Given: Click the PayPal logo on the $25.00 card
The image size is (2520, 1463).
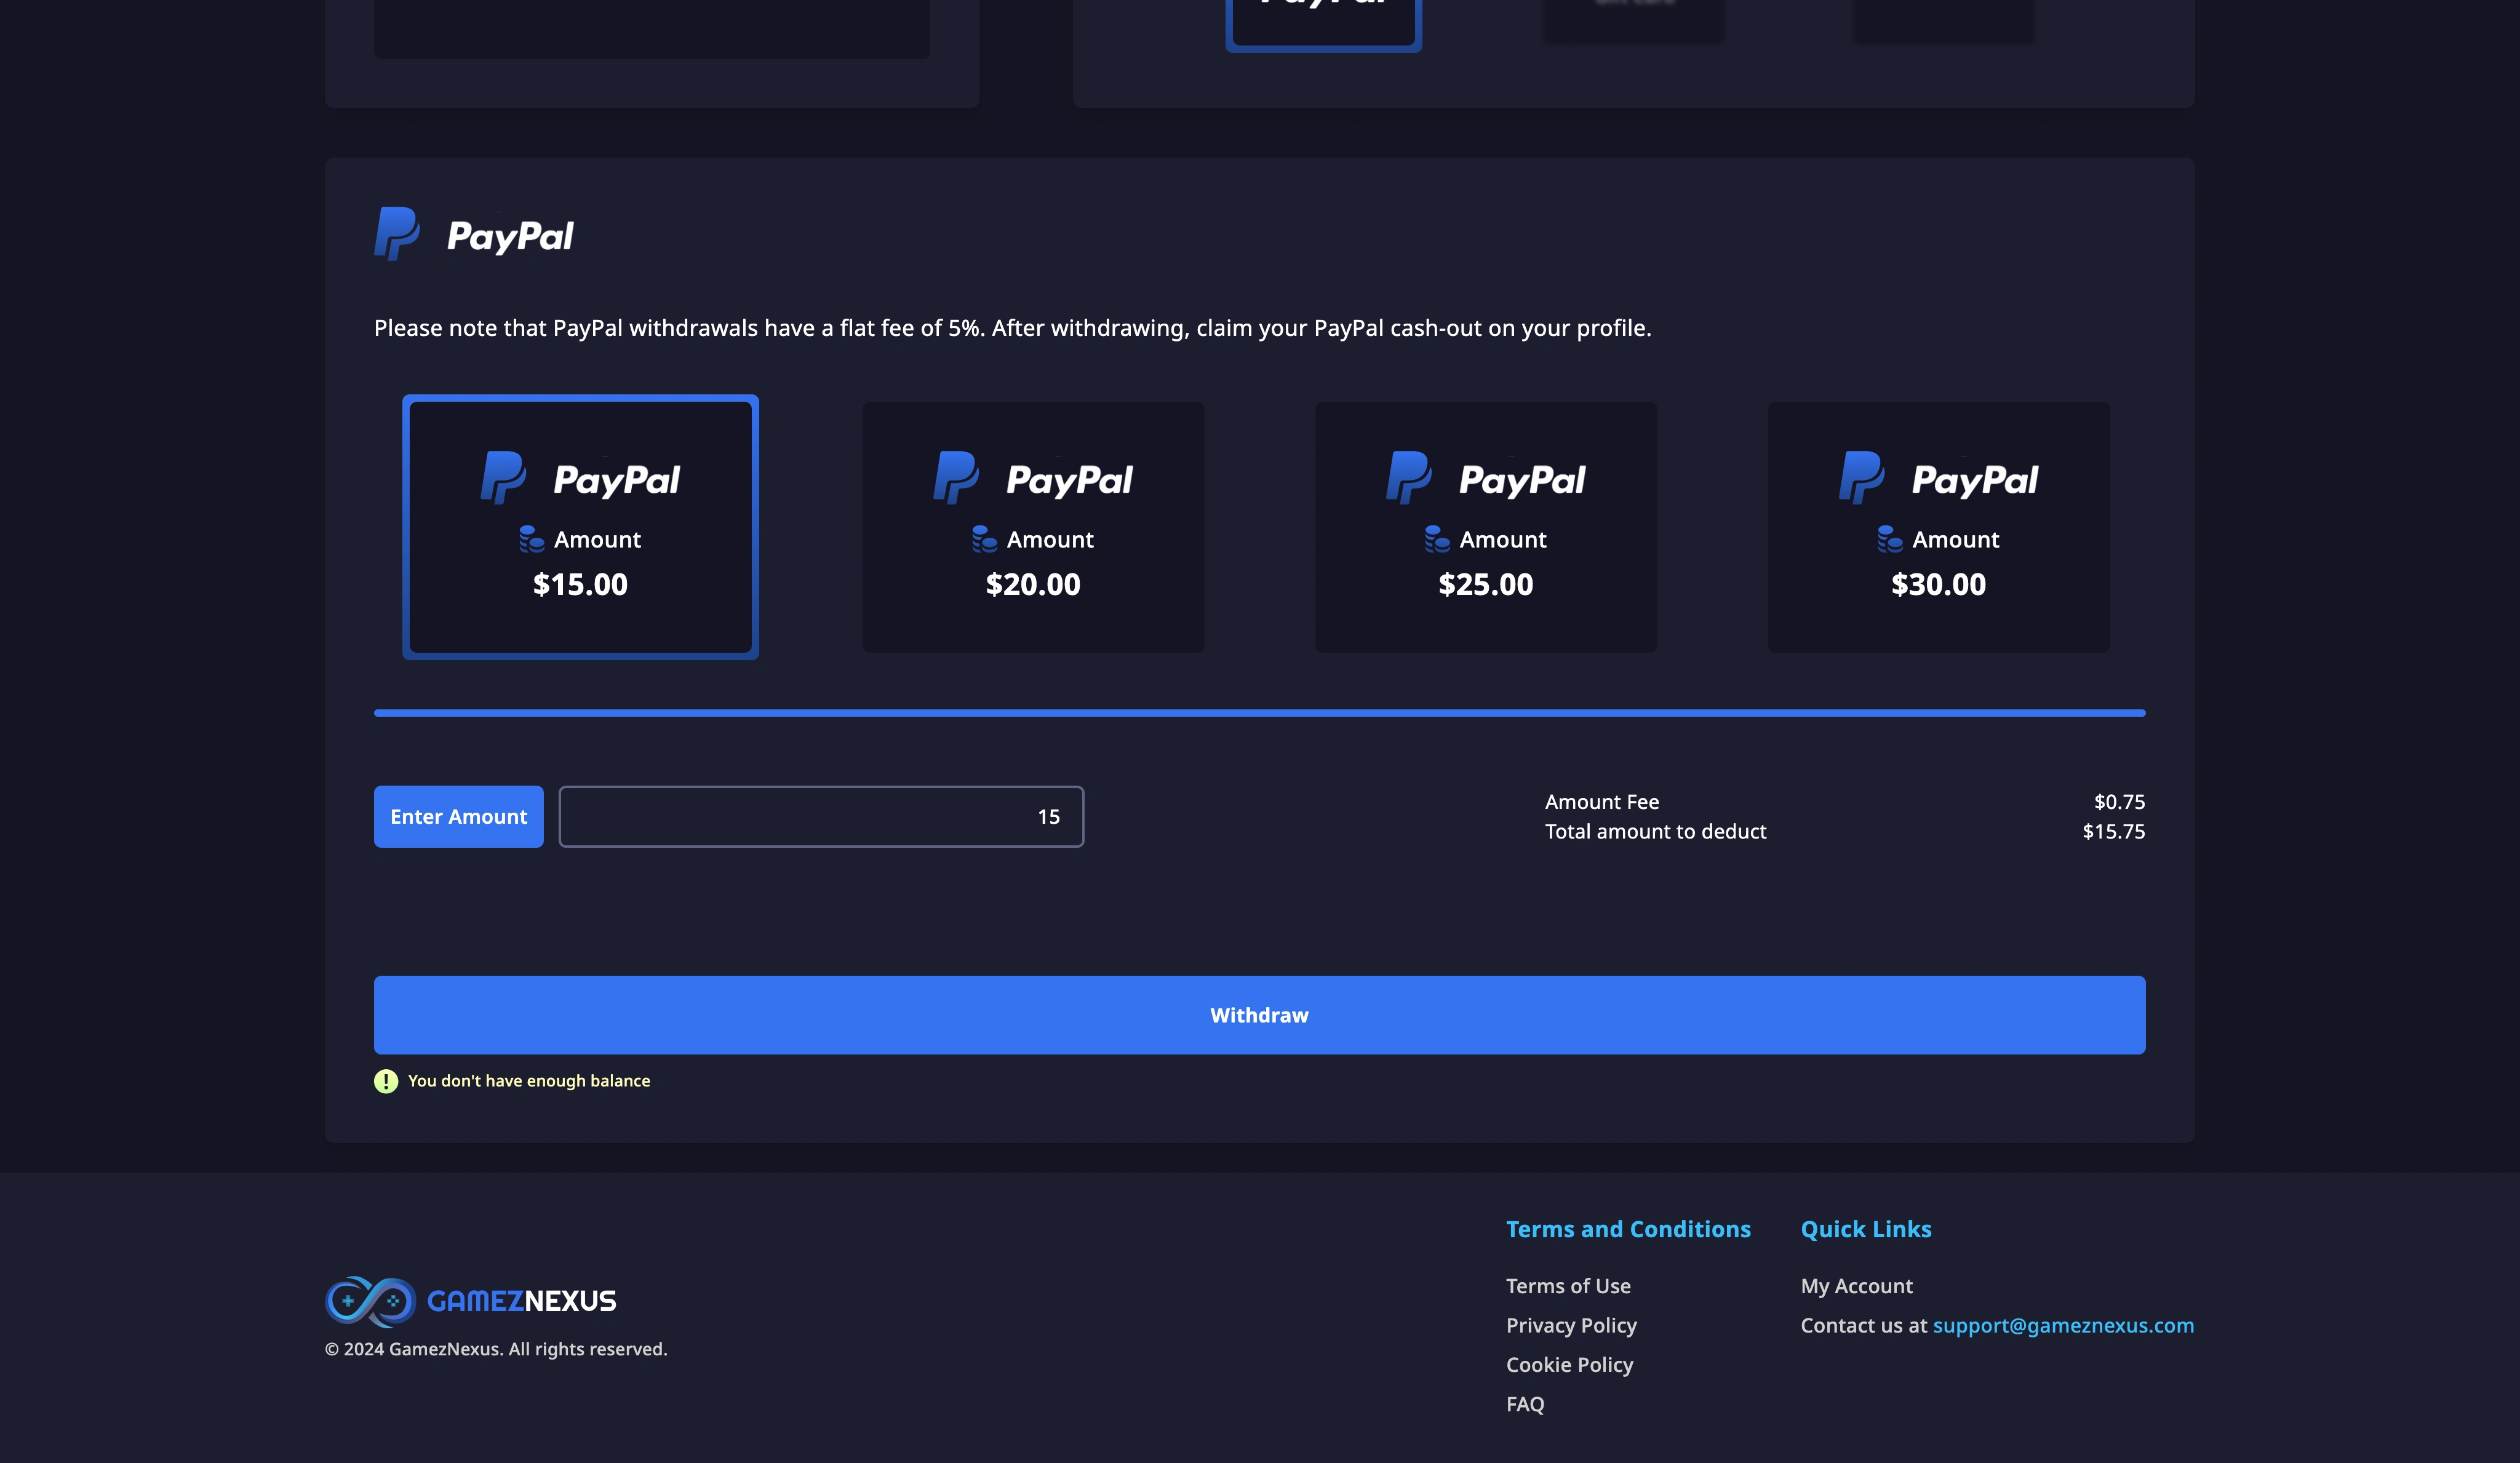Looking at the screenshot, I should click(1486, 478).
